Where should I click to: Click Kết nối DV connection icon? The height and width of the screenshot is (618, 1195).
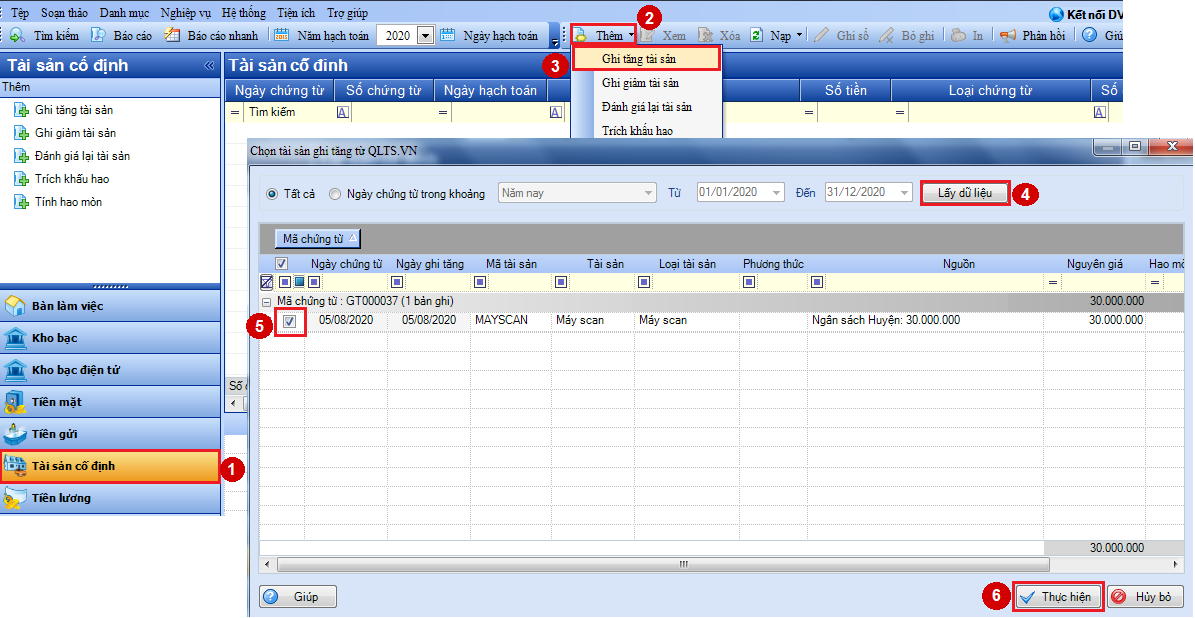pyautogui.click(x=1056, y=14)
